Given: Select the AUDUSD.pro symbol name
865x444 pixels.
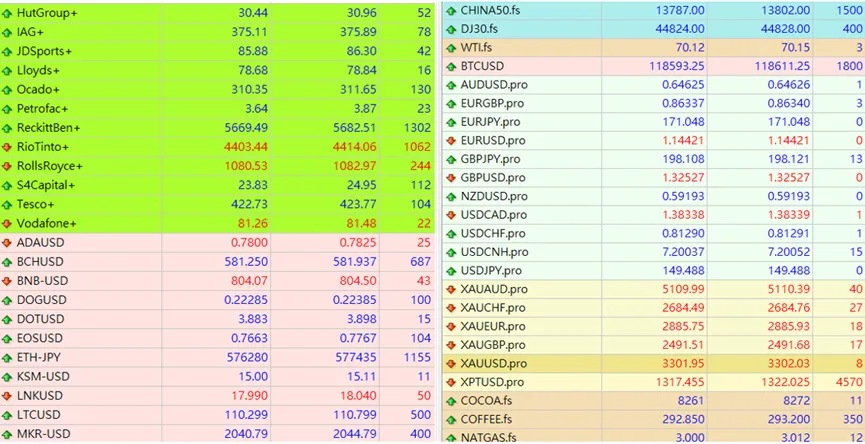Looking at the screenshot, I should [x=494, y=85].
